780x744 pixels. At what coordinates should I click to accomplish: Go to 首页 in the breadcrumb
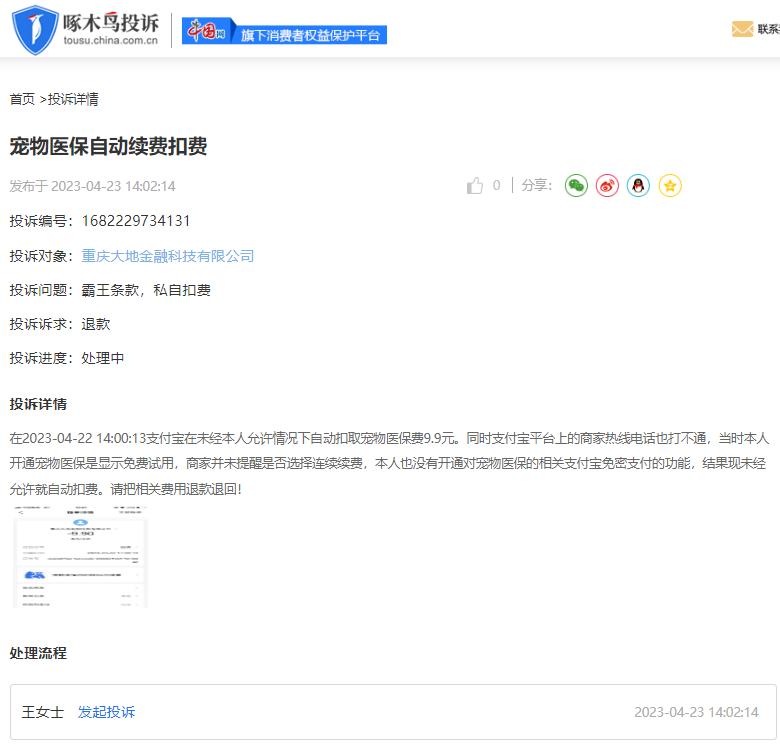tap(22, 99)
